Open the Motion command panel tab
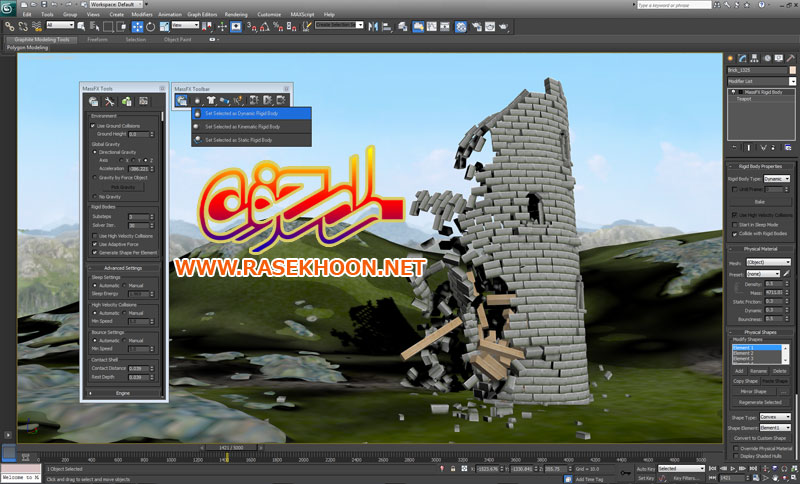800x484 pixels. pyautogui.click(x=767, y=58)
